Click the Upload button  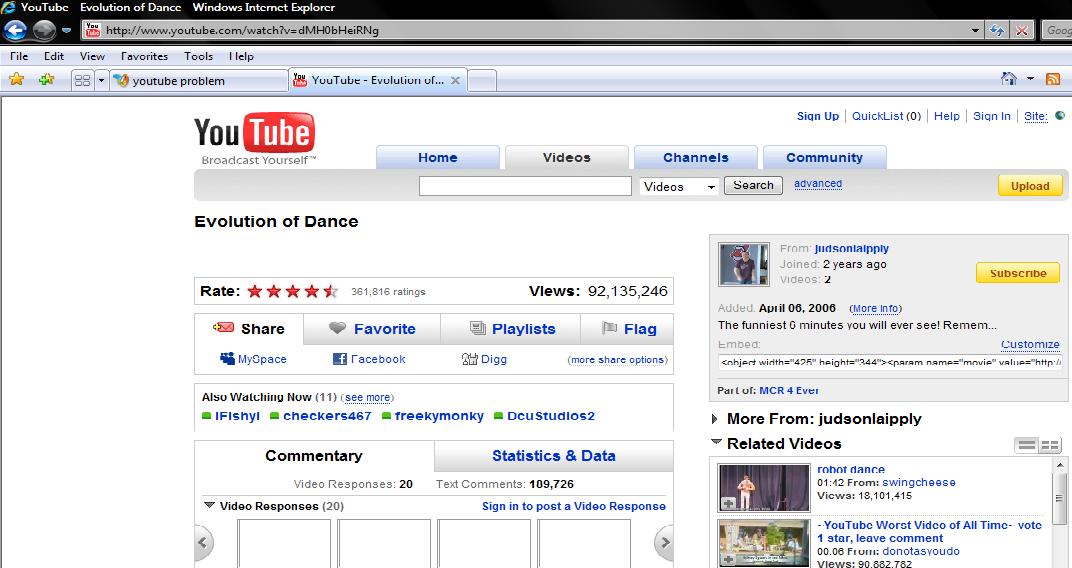[1029, 186]
